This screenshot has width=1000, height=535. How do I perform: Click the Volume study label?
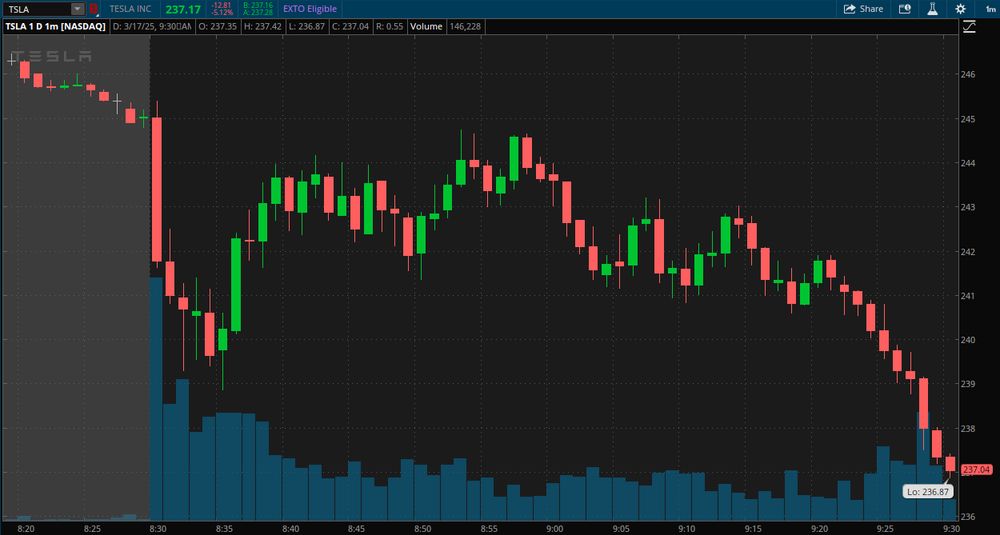coord(426,27)
